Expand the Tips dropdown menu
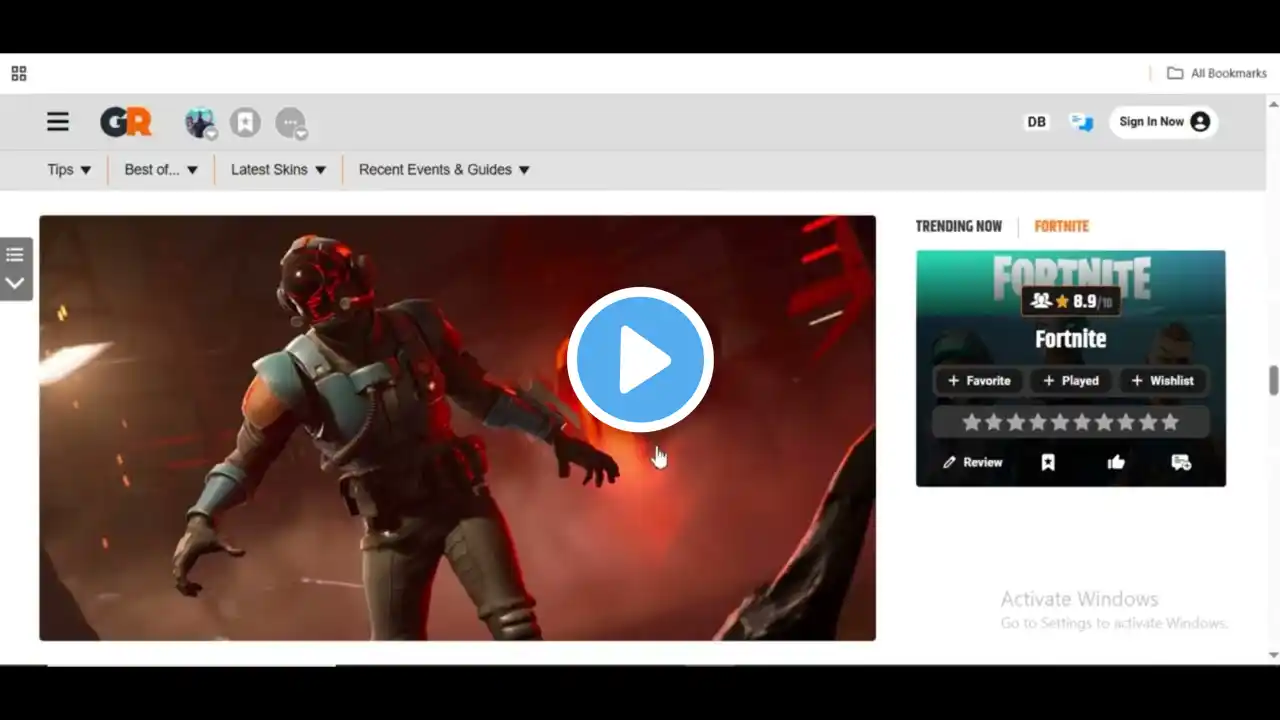The width and height of the screenshot is (1280, 720). coord(69,170)
